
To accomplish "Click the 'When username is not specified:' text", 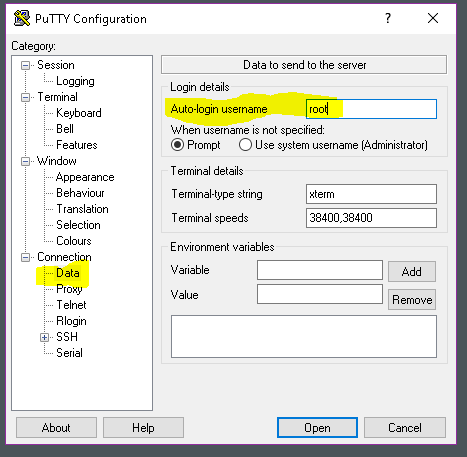I will click(248, 130).
